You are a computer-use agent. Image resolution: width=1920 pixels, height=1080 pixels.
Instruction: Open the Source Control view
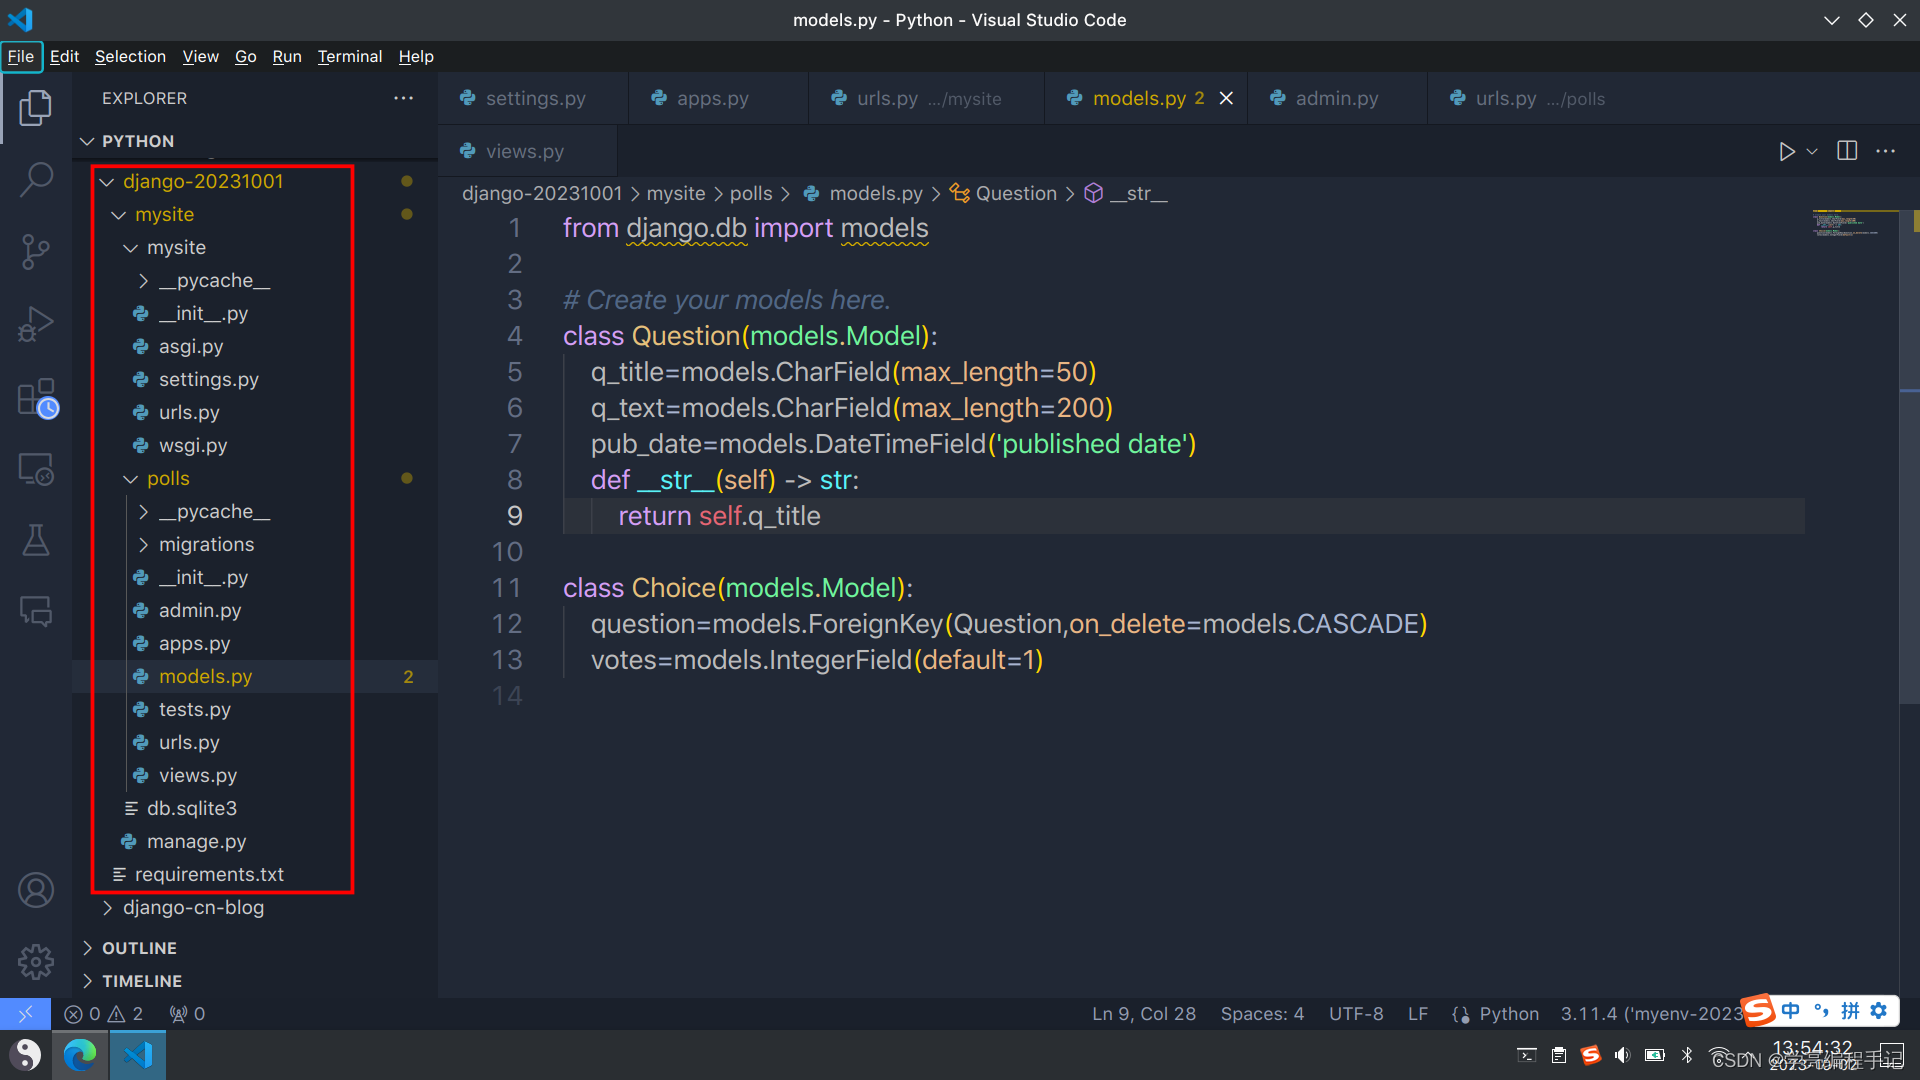[36, 252]
